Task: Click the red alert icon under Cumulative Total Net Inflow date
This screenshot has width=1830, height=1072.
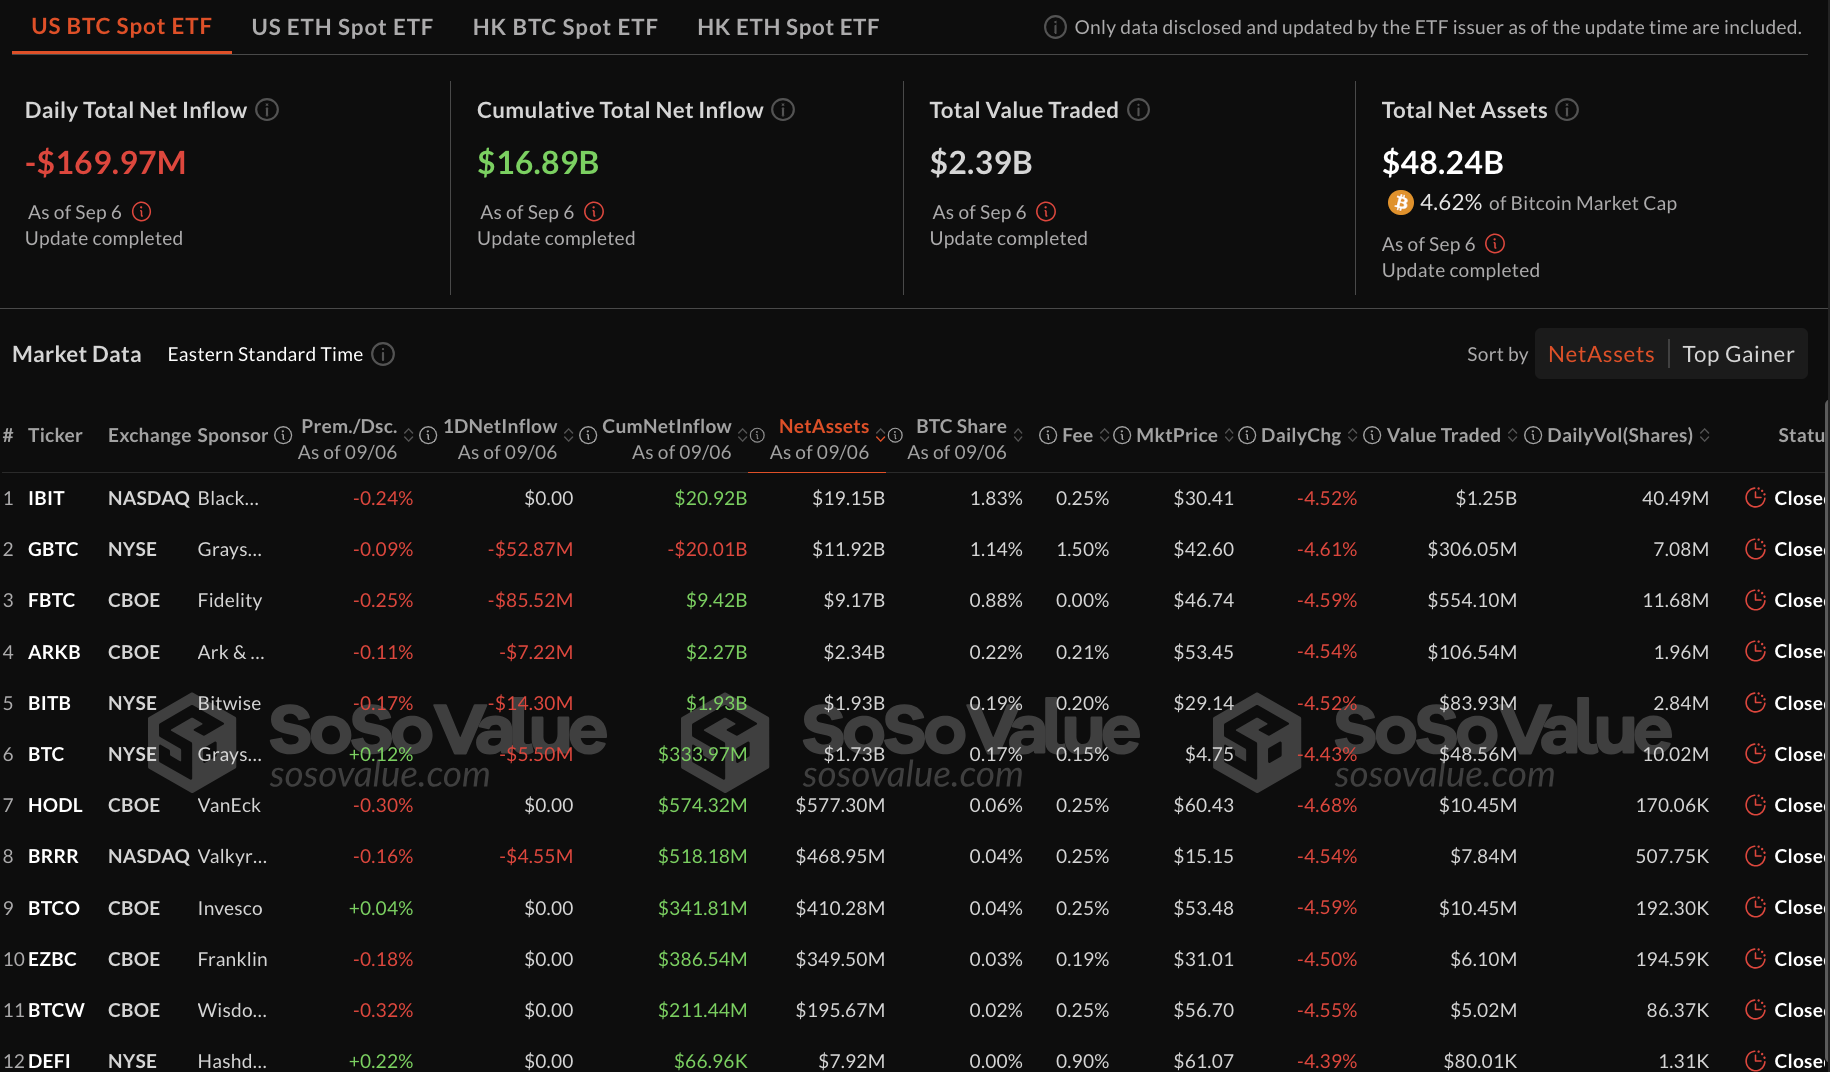Action: pyautogui.click(x=594, y=211)
